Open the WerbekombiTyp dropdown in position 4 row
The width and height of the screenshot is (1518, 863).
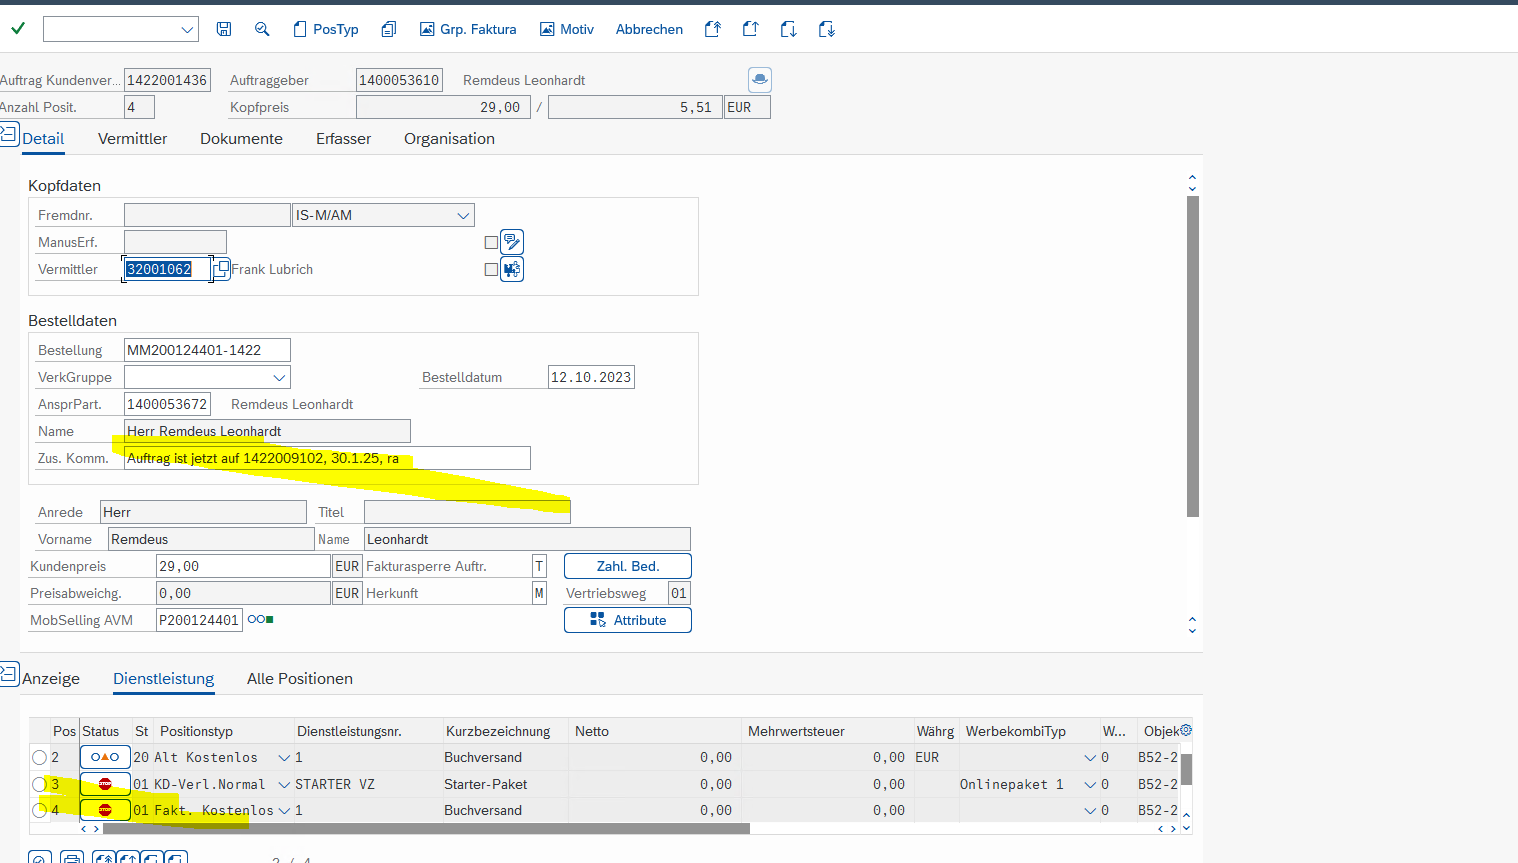coord(1090,810)
